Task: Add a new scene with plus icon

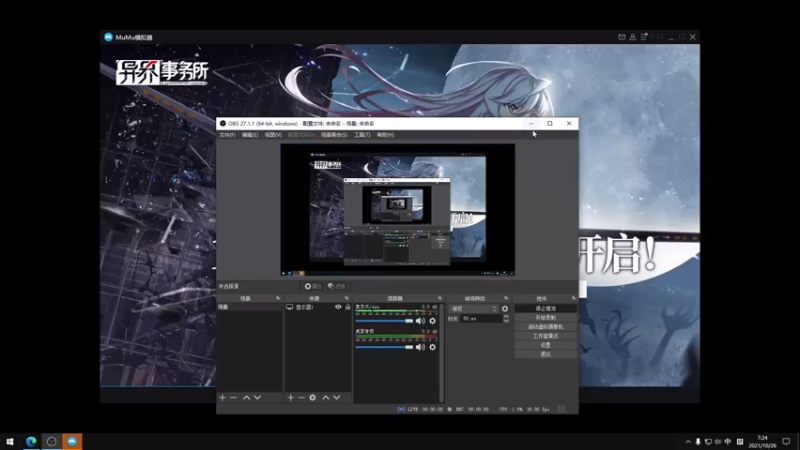Action: [x=222, y=397]
